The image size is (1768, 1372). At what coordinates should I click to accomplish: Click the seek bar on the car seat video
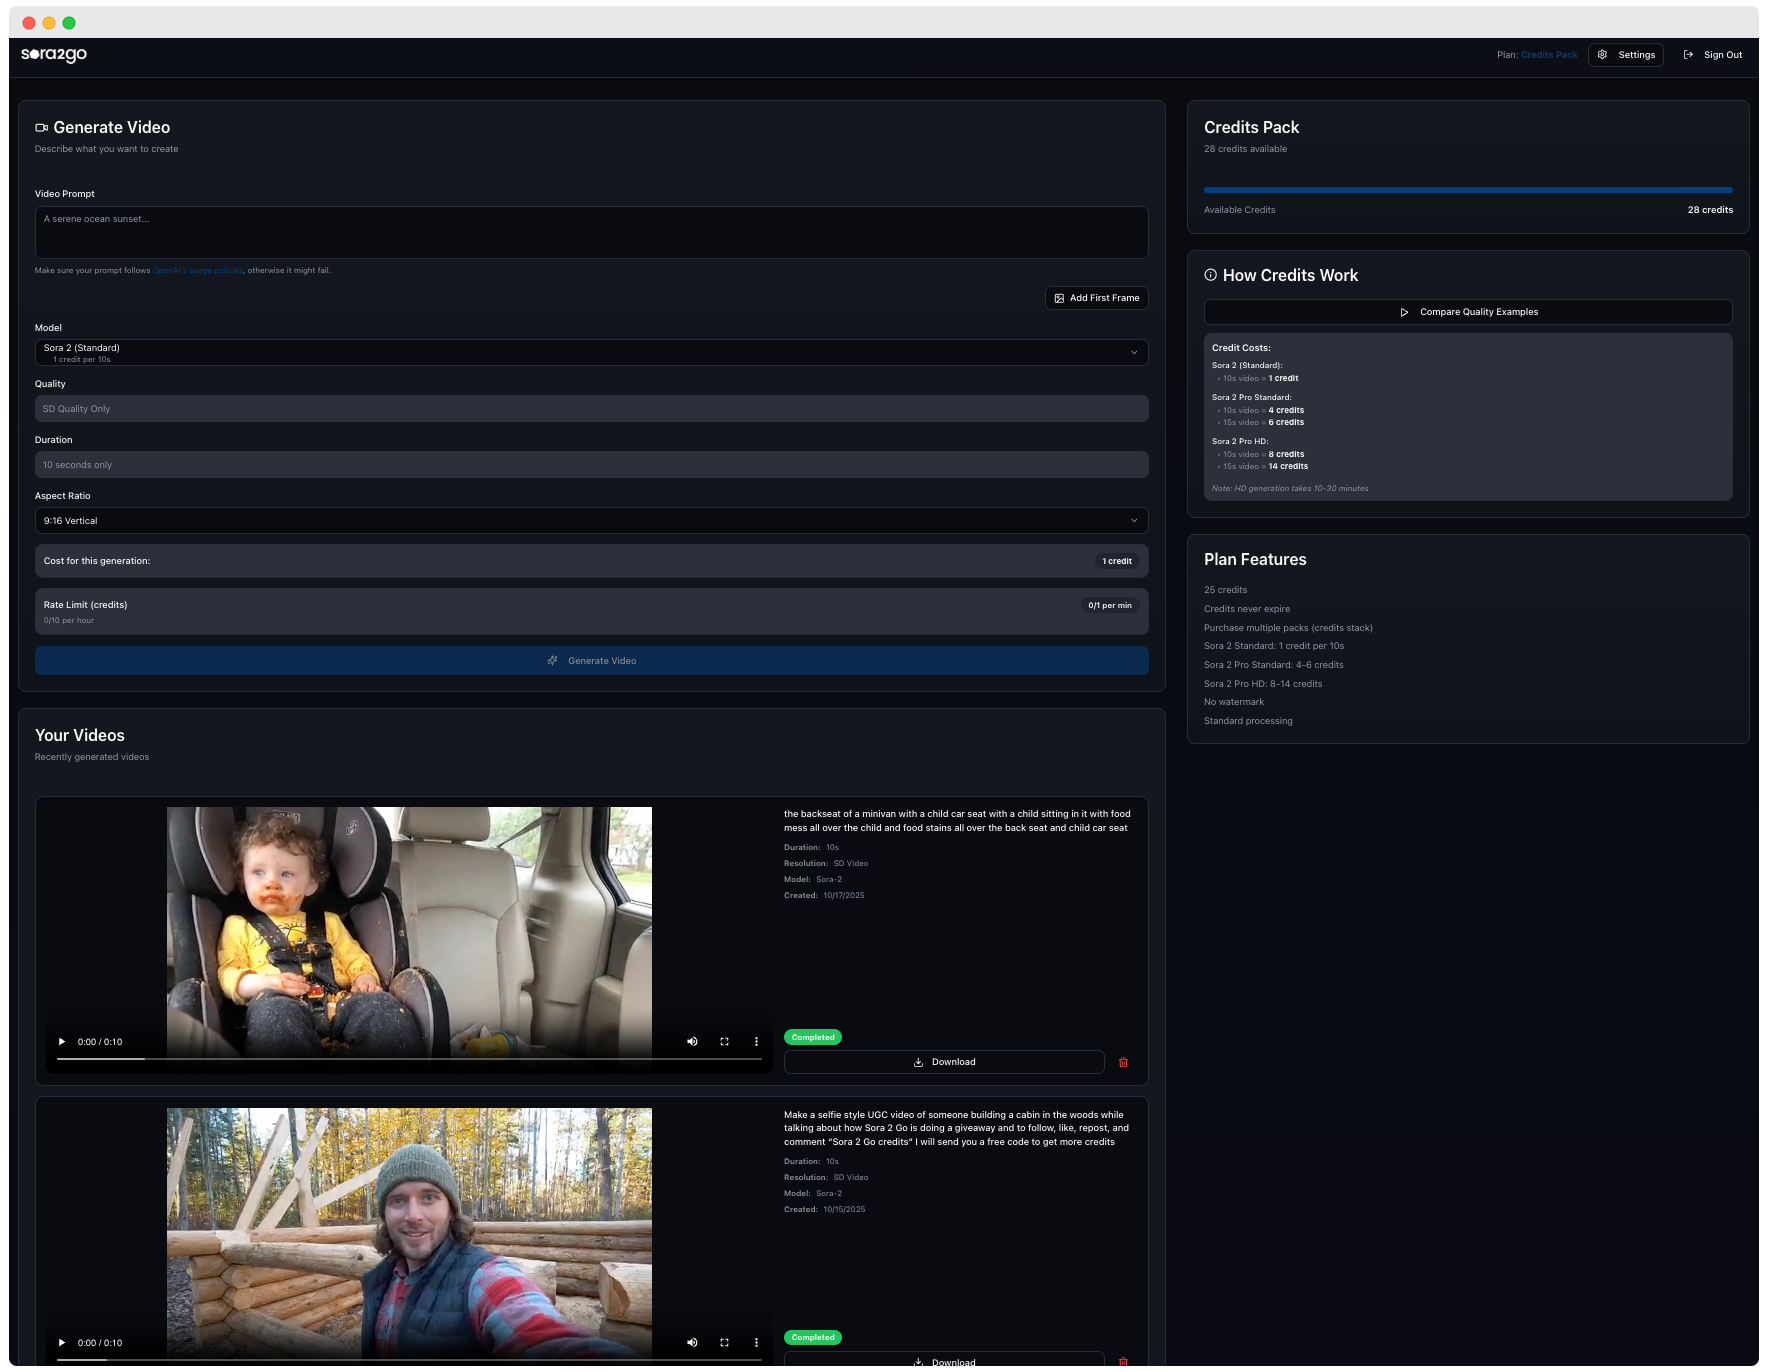(x=400, y=1058)
